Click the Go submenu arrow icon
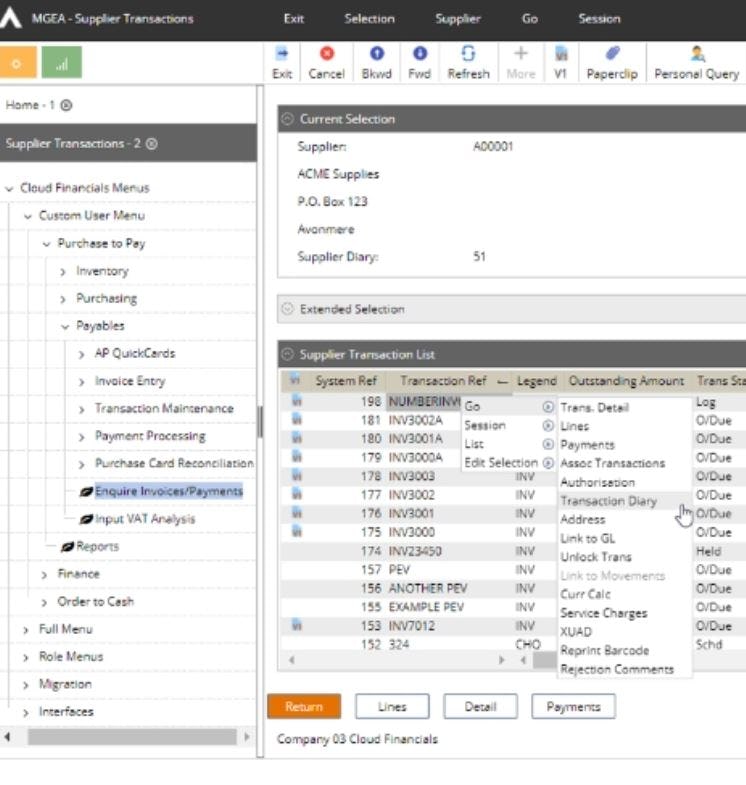The width and height of the screenshot is (746, 785). coord(548,407)
